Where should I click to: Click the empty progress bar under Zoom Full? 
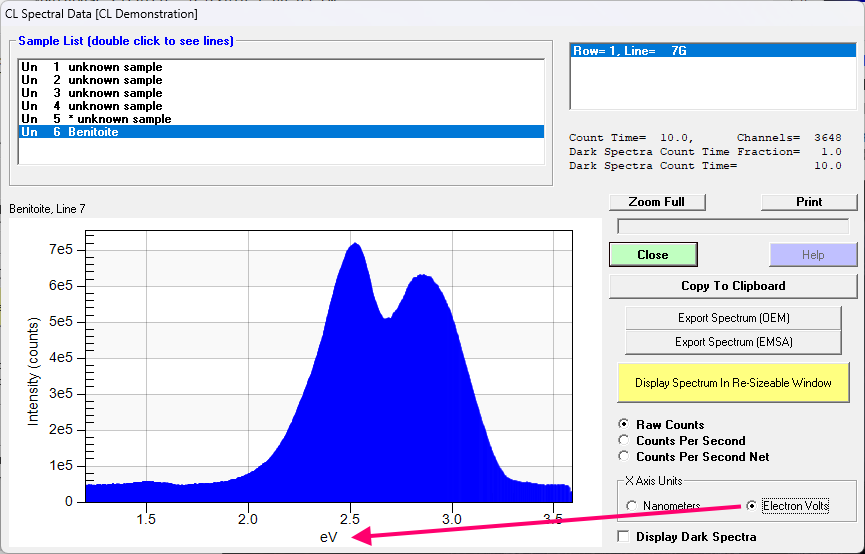click(x=736, y=226)
